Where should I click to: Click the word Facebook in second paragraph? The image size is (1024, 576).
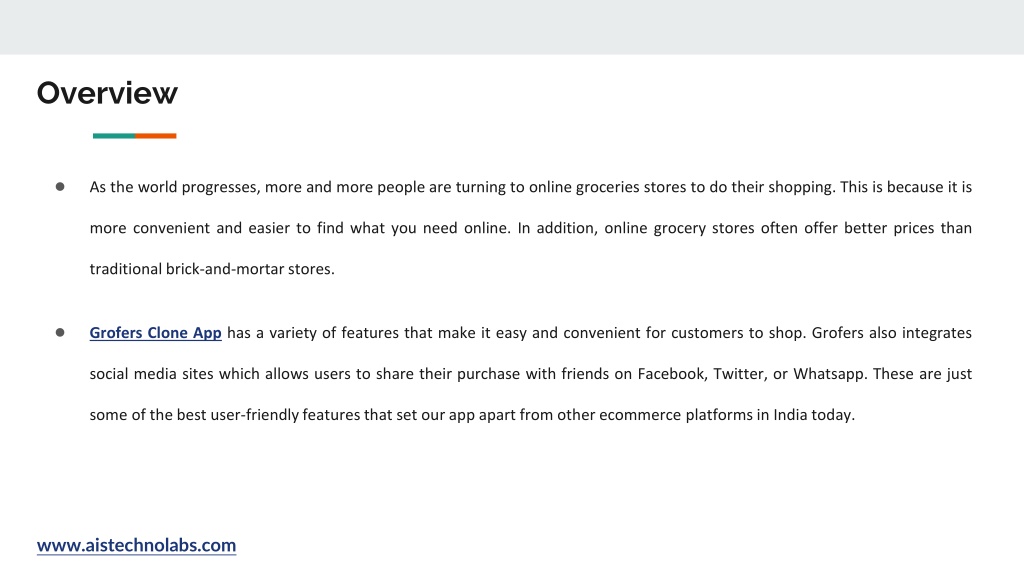coord(672,374)
